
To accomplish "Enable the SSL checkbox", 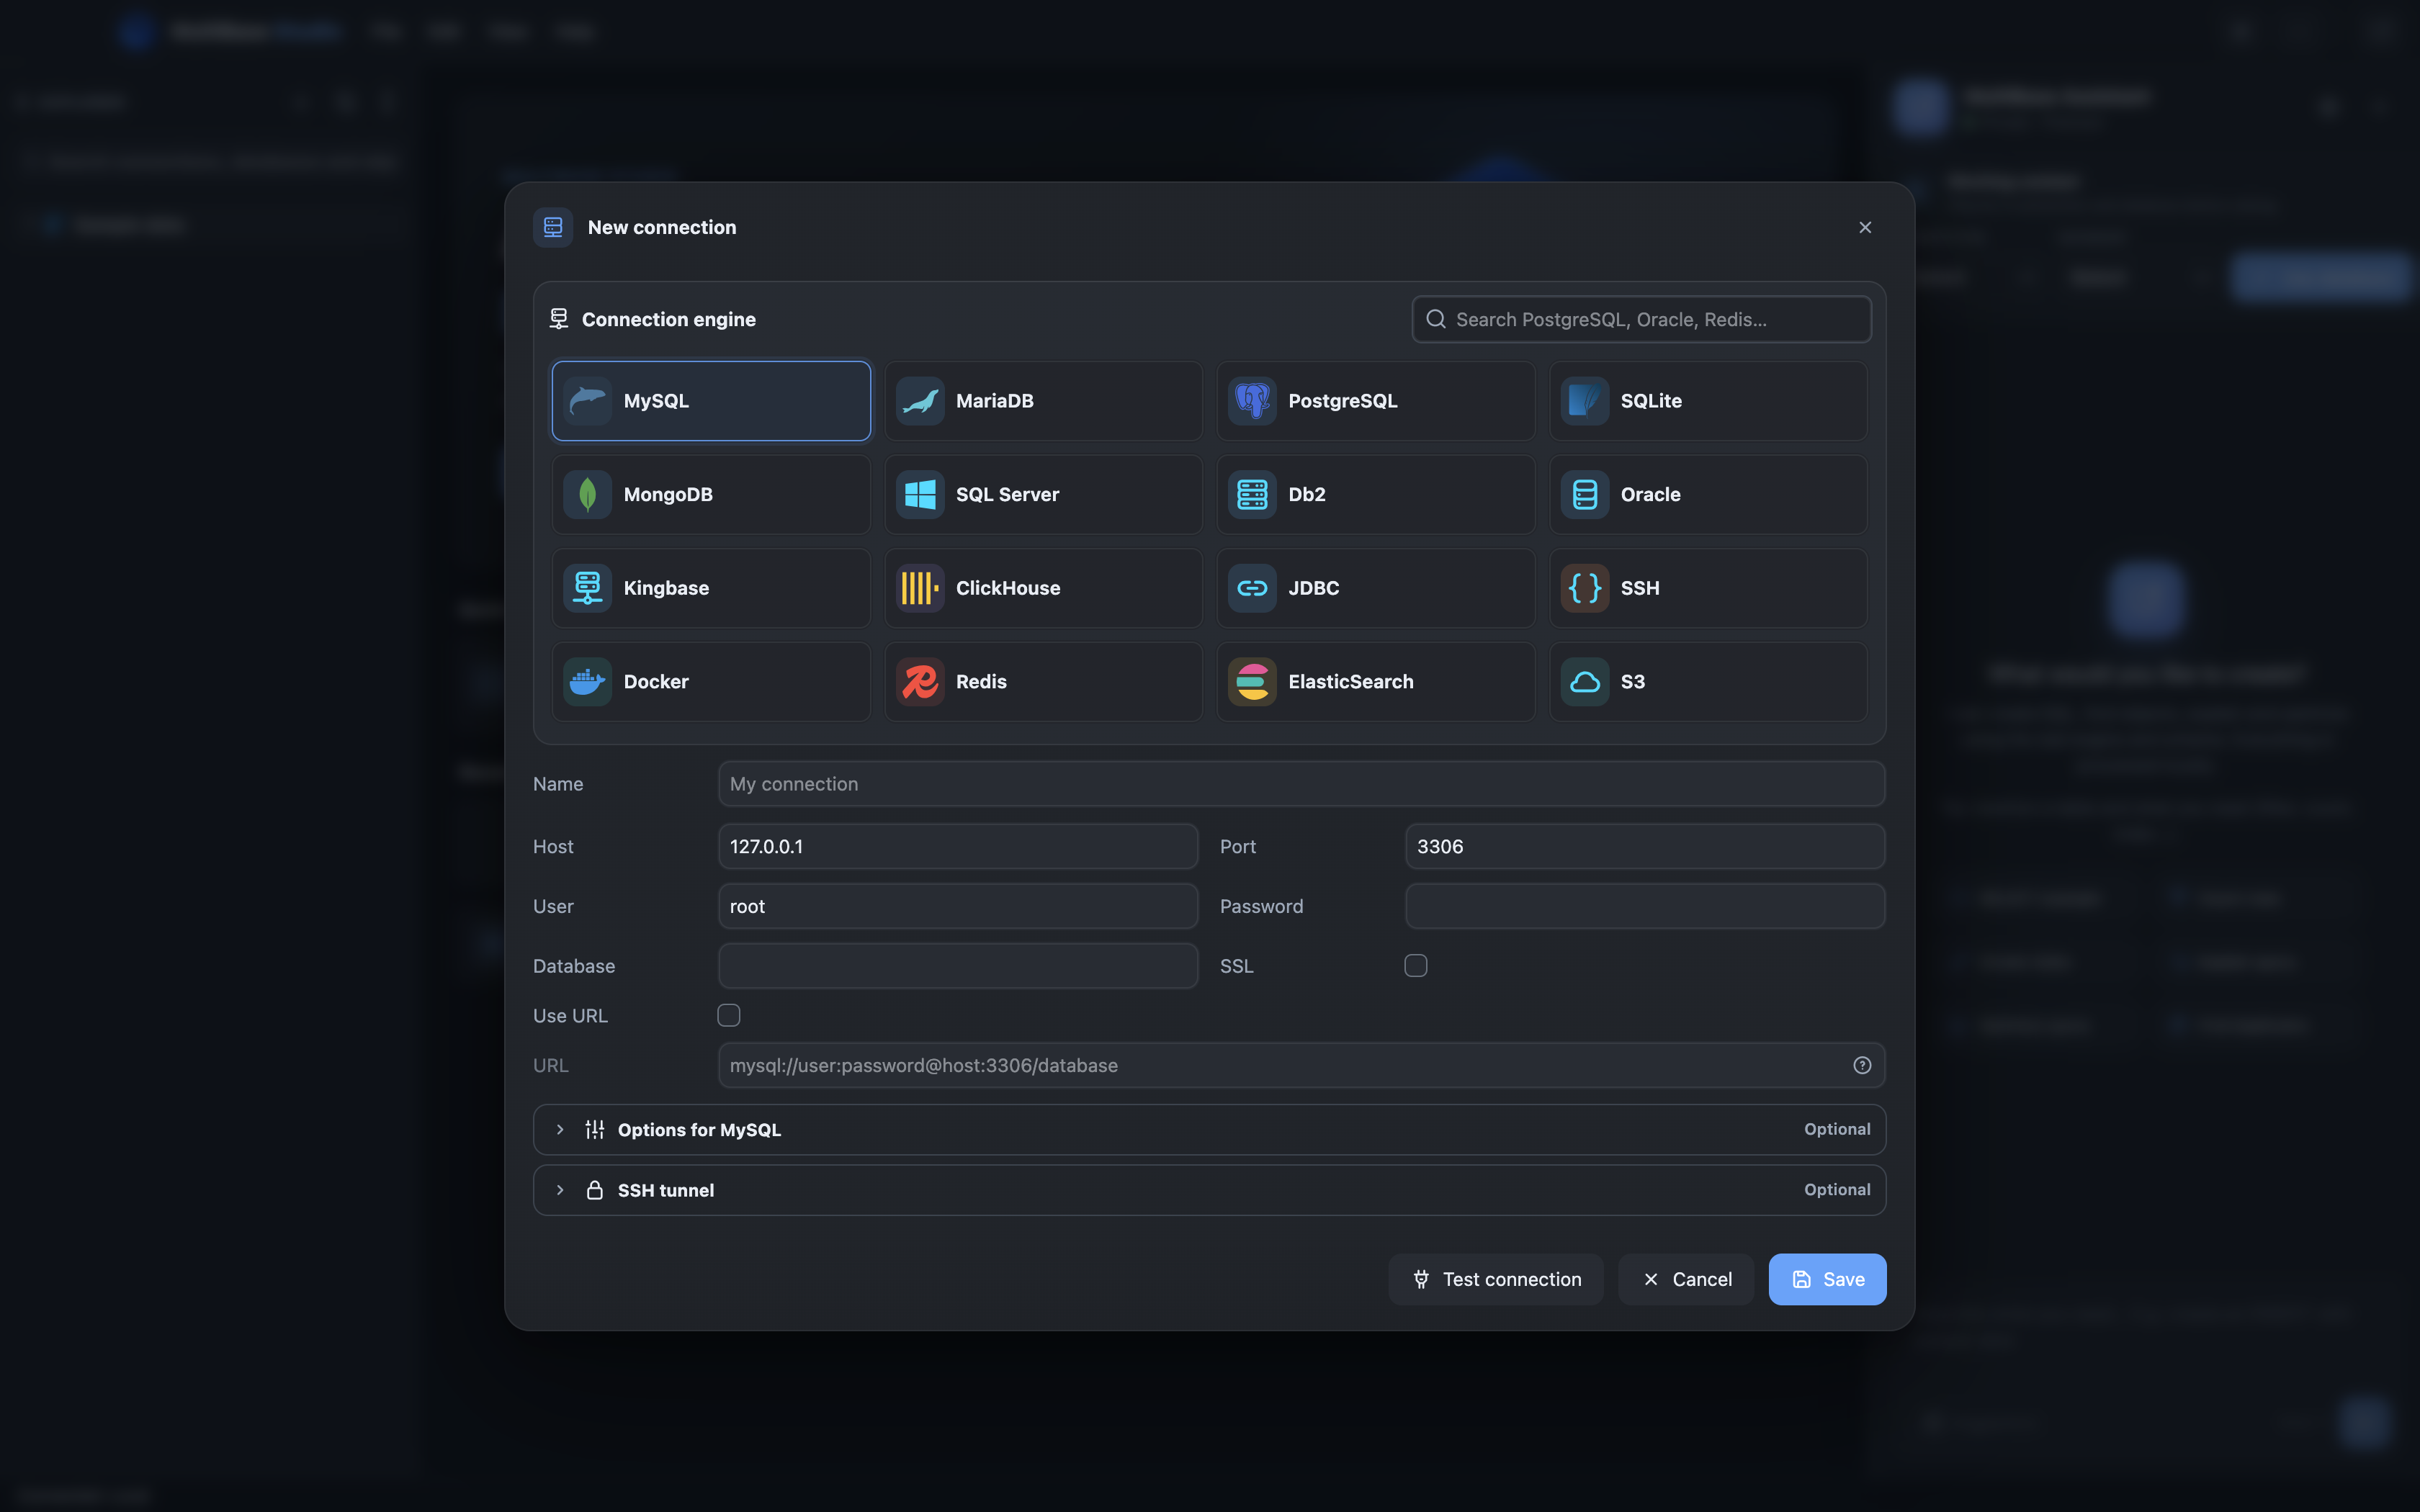I will 1415,966.
